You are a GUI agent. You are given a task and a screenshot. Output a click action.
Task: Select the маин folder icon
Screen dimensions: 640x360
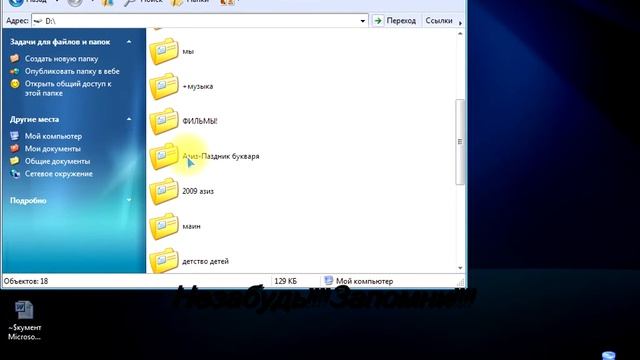click(x=164, y=227)
